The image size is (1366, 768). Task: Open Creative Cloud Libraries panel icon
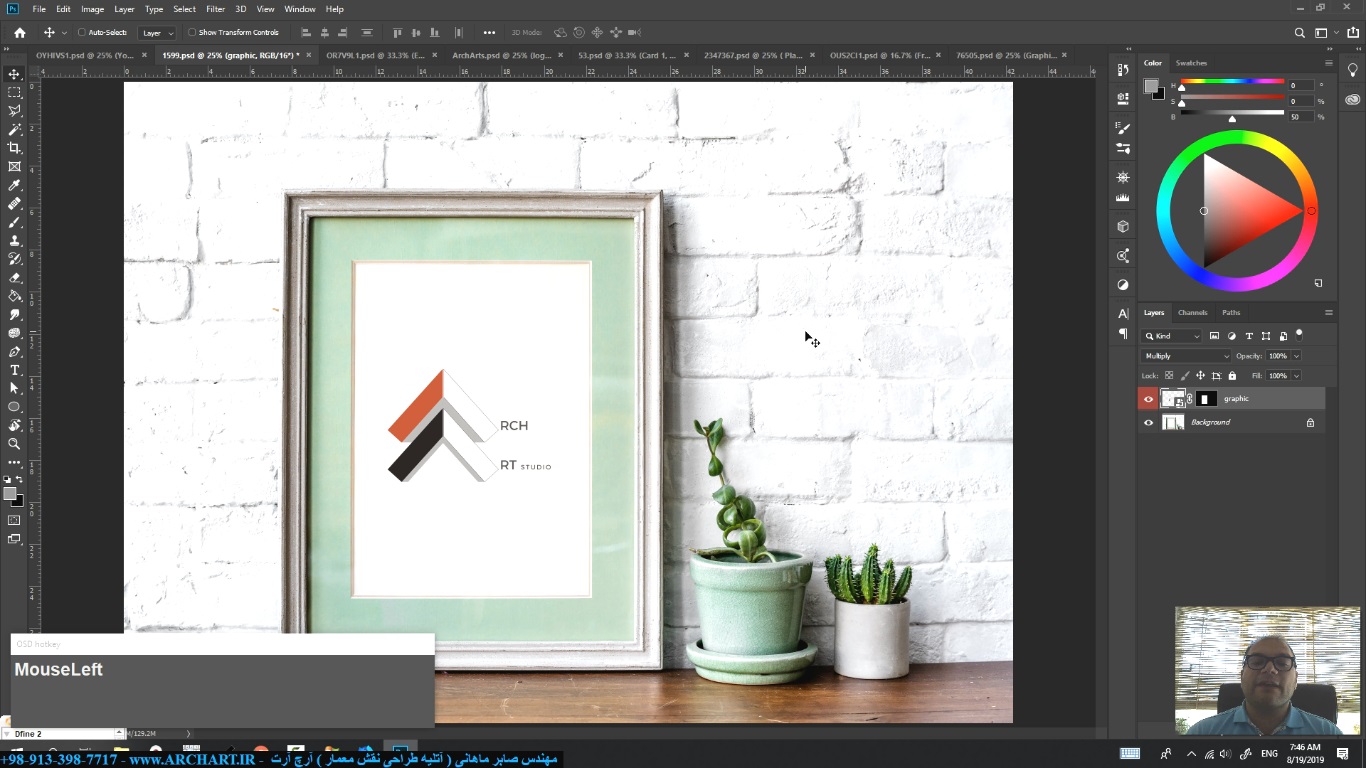(x=1353, y=99)
